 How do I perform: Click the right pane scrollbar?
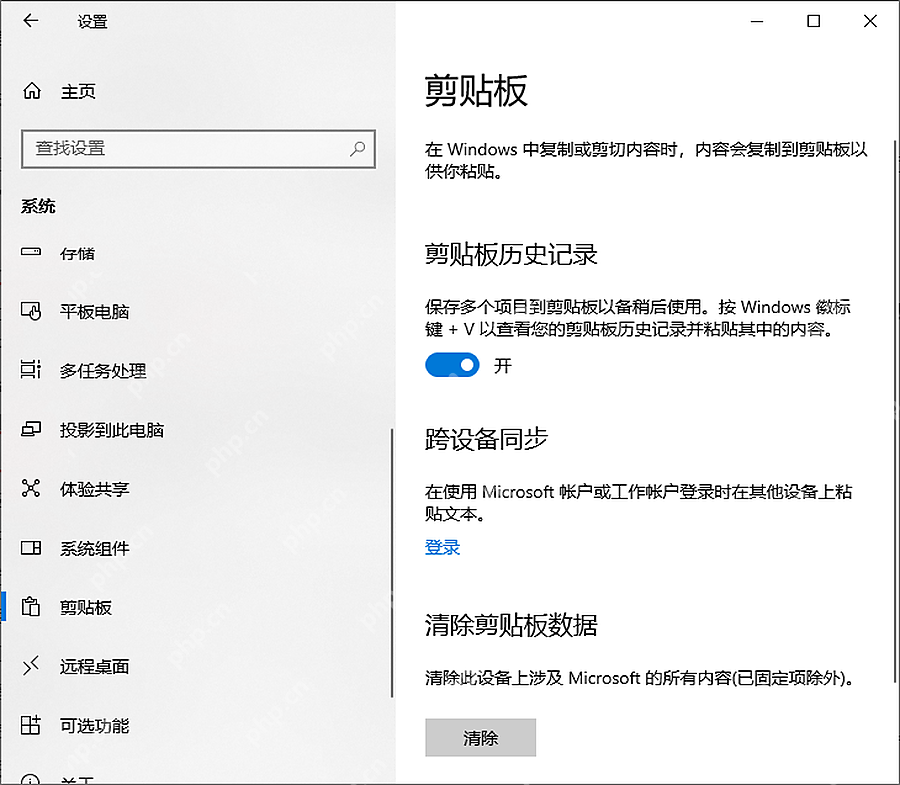point(895,411)
